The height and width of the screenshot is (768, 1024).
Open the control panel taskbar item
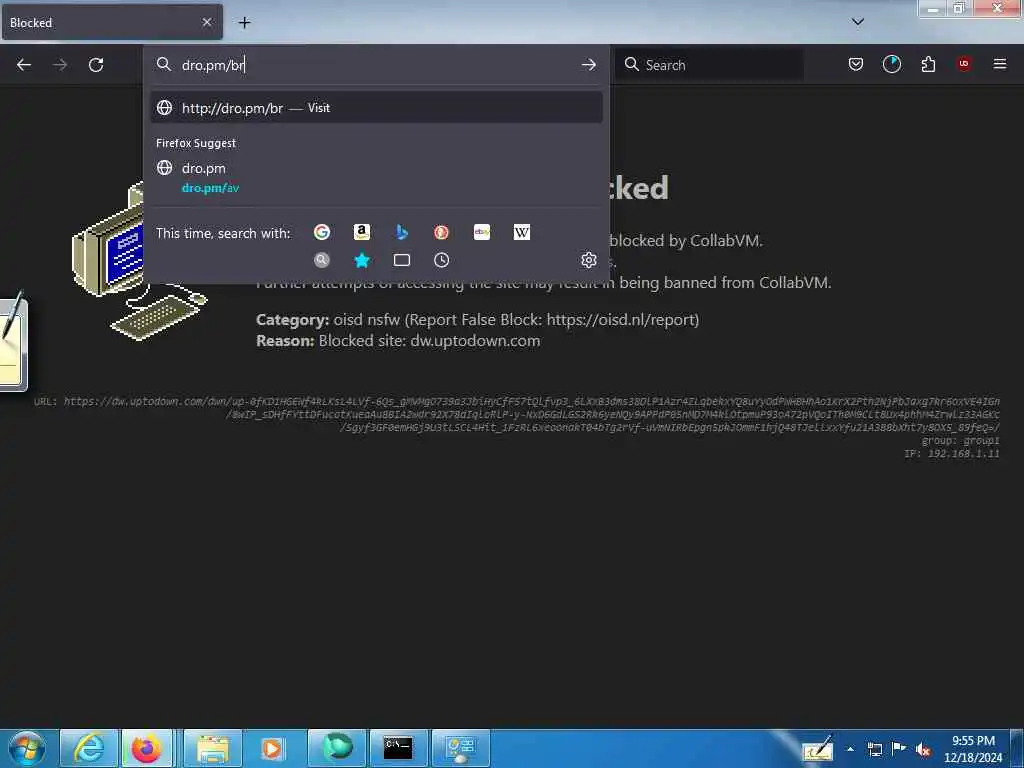pyautogui.click(x=460, y=748)
